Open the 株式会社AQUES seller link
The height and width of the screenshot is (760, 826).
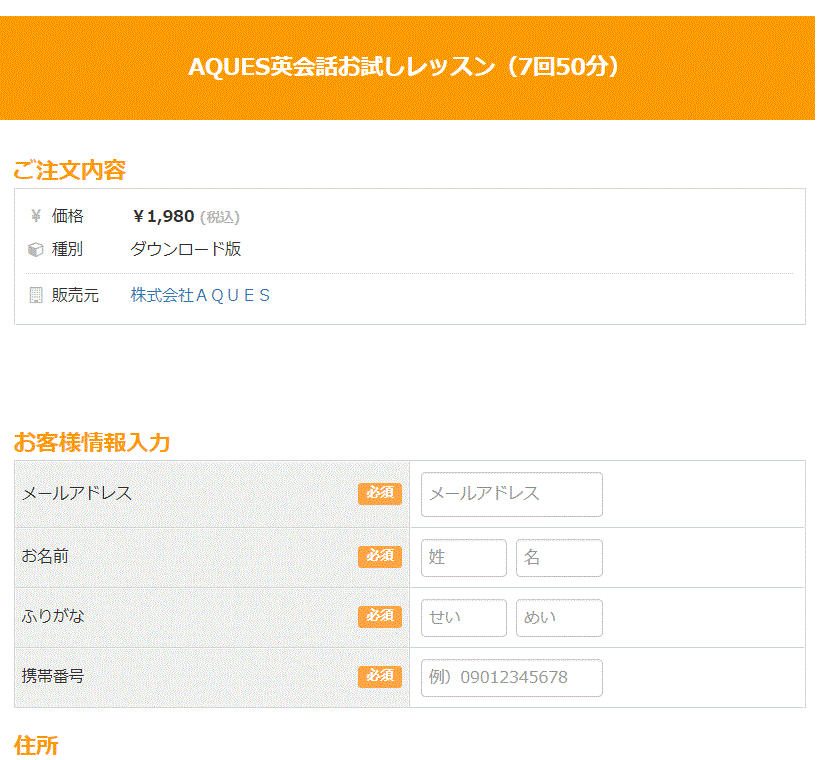tap(200, 295)
